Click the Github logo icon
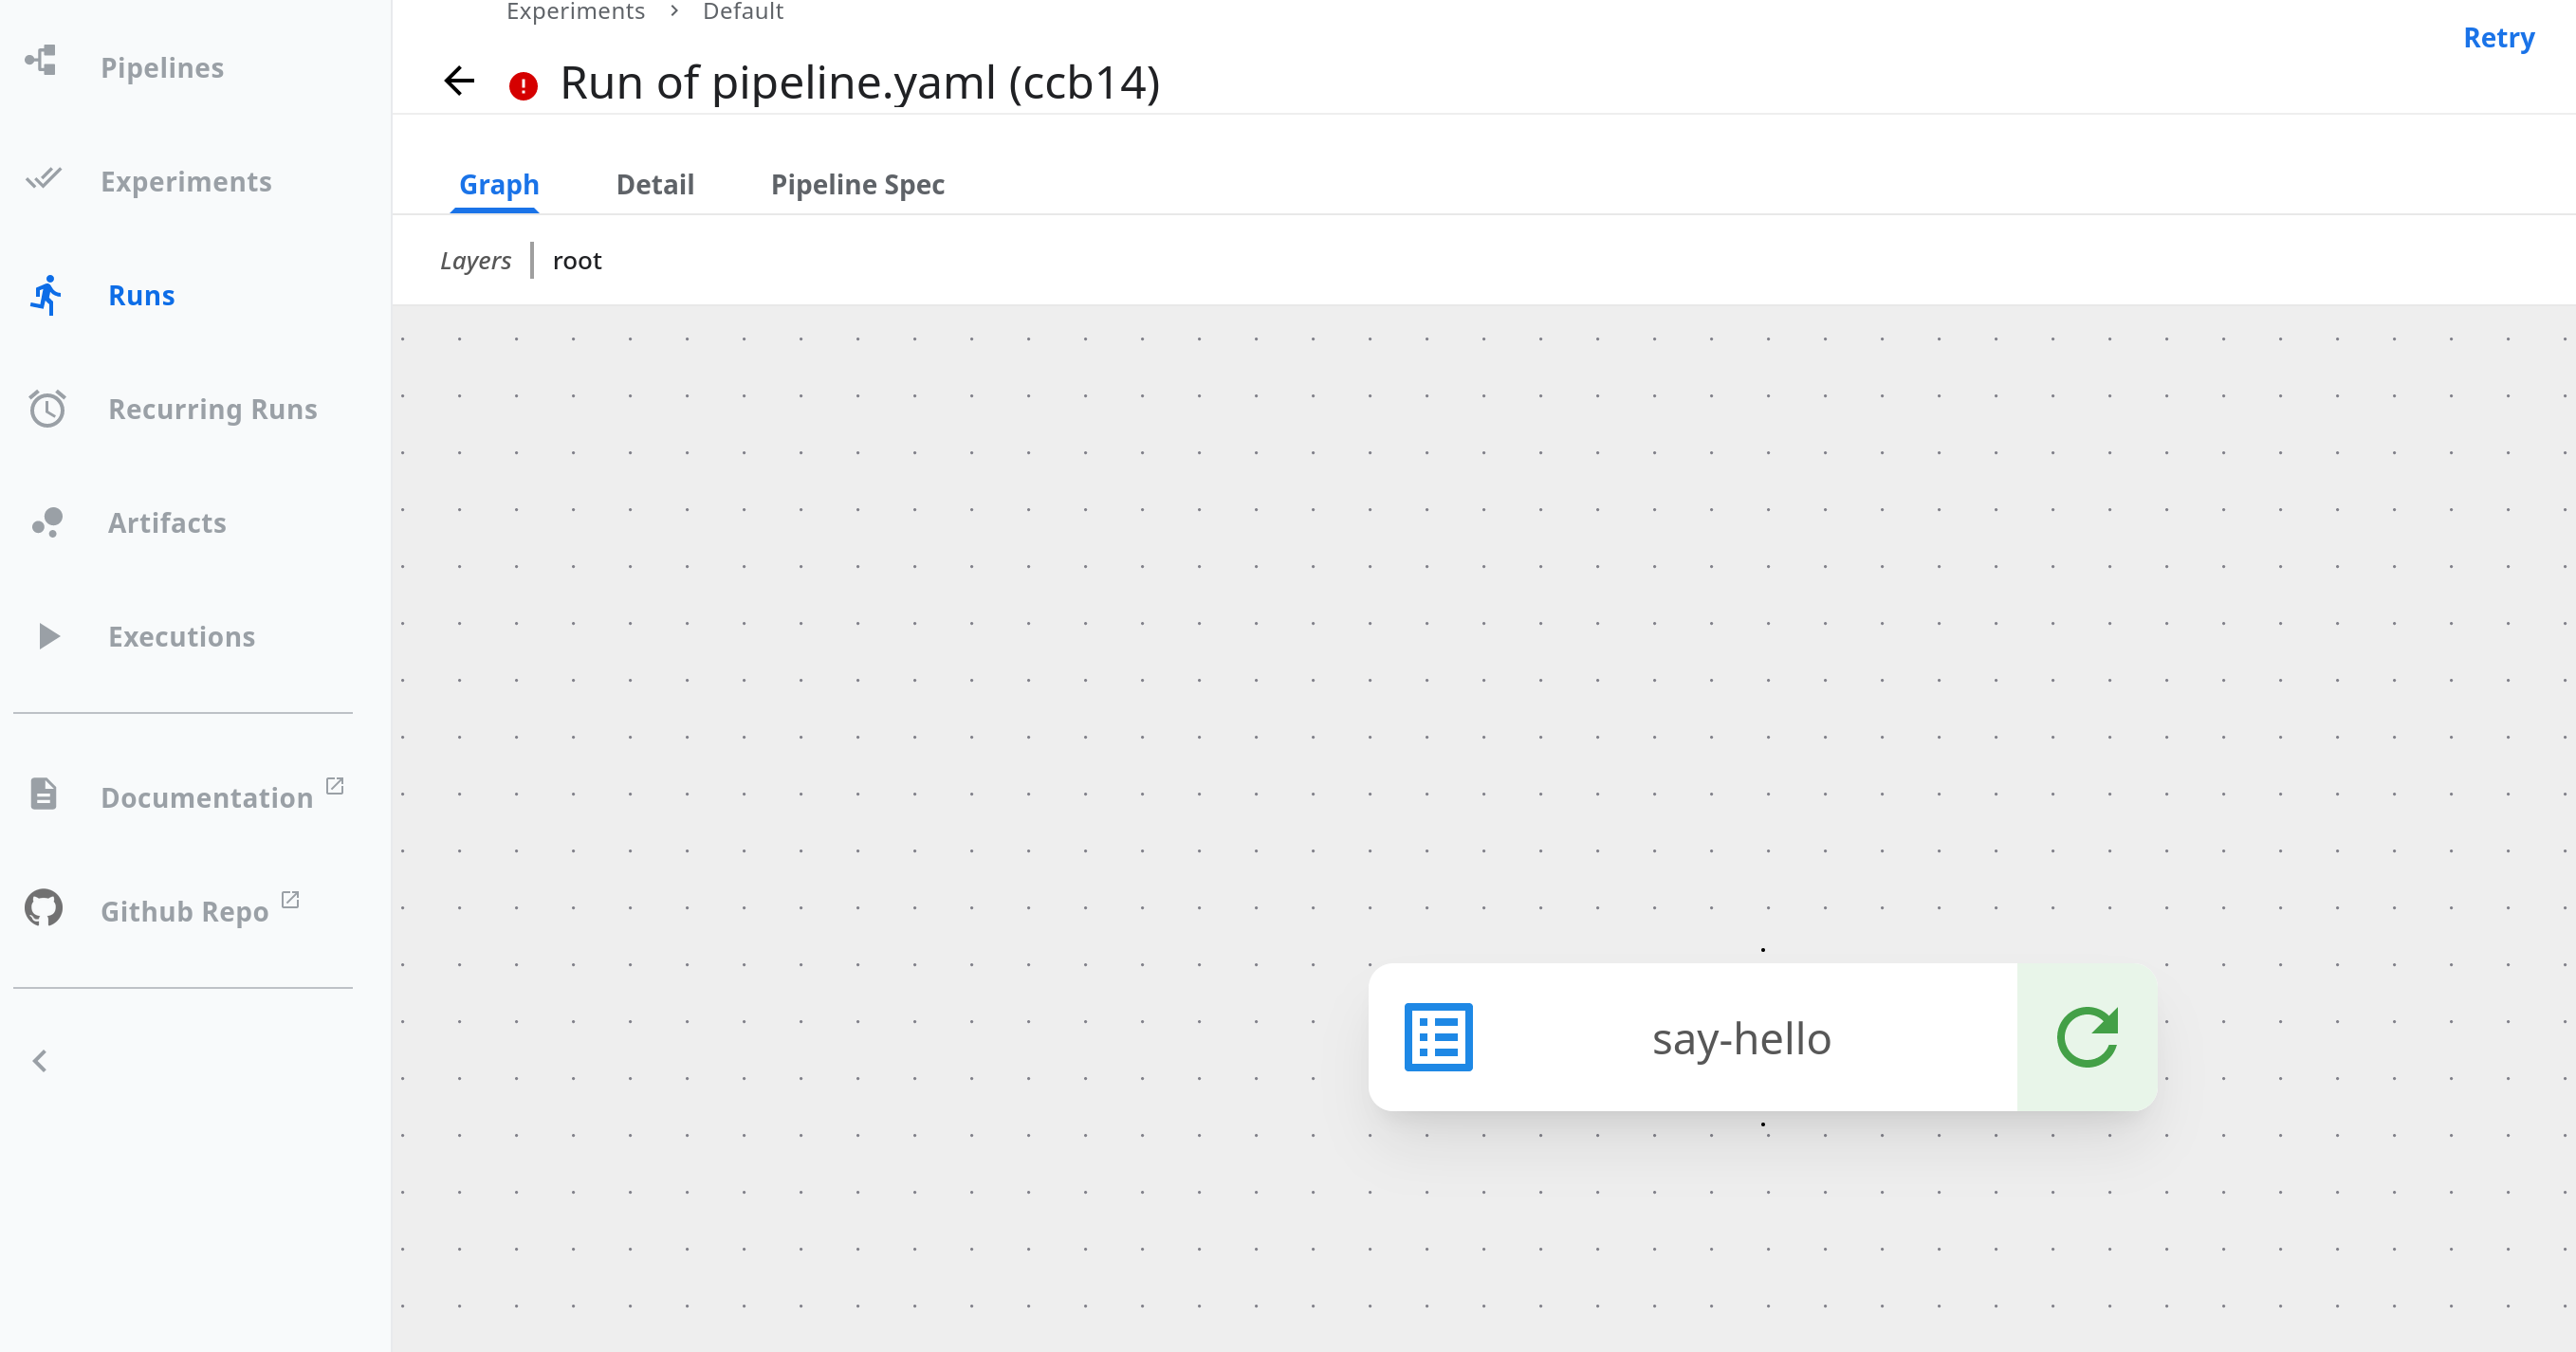Screen dimensions: 2576x1352 (x=44, y=908)
